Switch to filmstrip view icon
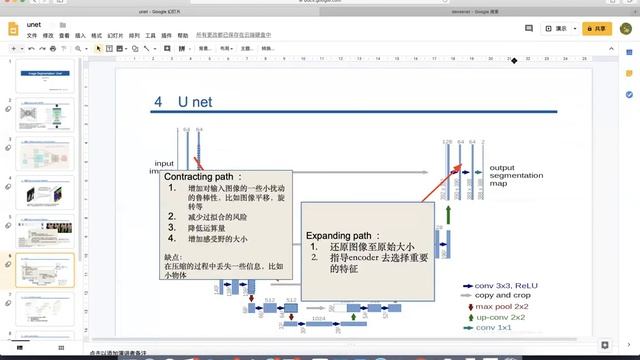The height and width of the screenshot is (360, 640). (x=20, y=348)
